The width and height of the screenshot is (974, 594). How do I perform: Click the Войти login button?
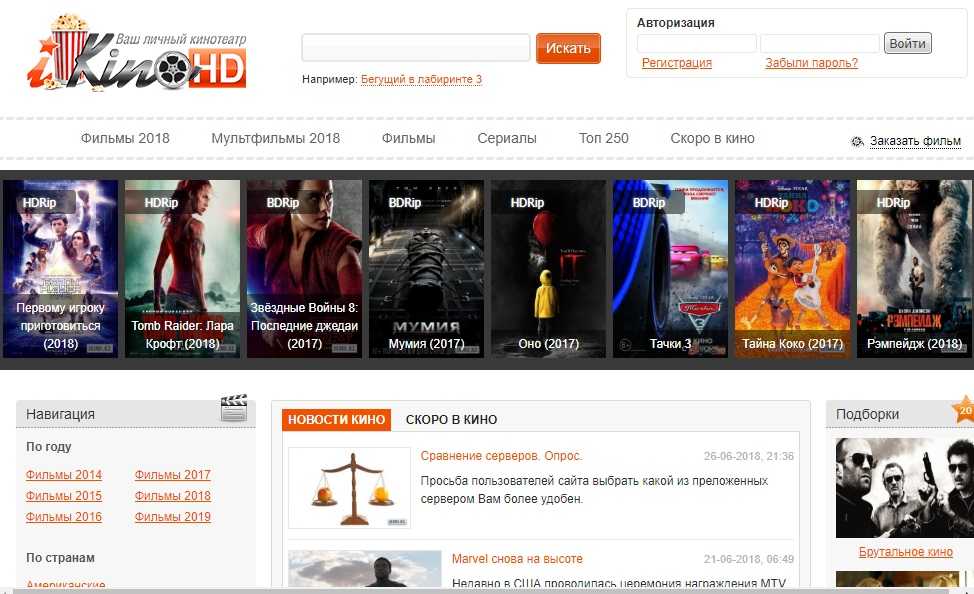click(908, 43)
